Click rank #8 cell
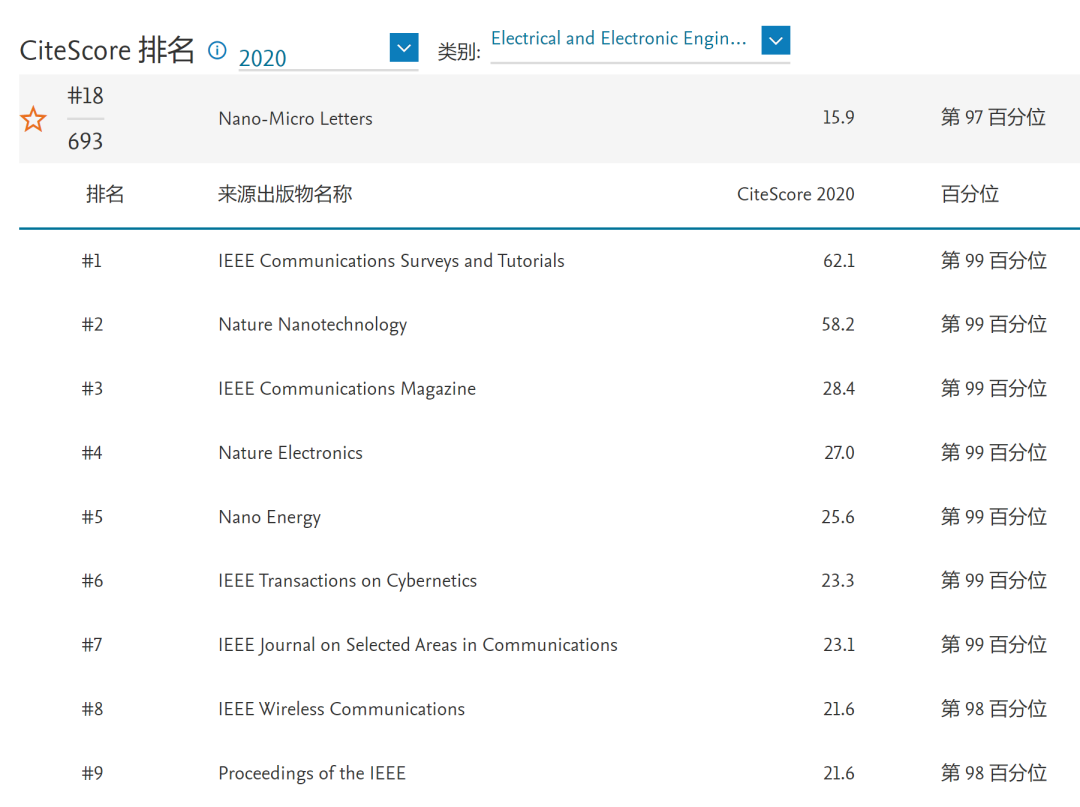 [x=92, y=709]
